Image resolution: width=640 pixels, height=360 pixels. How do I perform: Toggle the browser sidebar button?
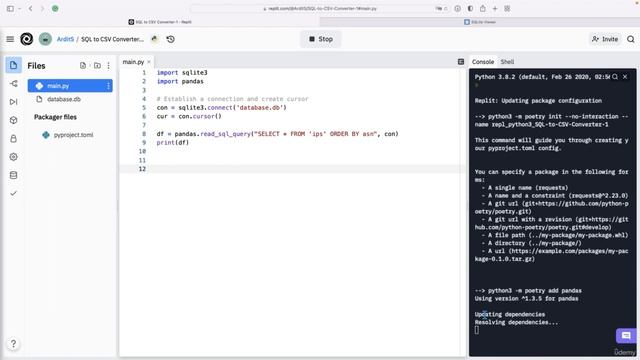pyautogui.click(x=11, y=8)
